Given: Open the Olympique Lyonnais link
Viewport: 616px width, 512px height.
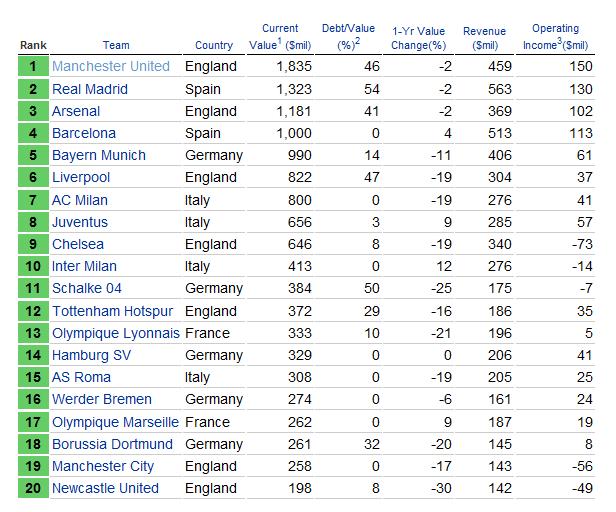Looking at the screenshot, I should 116,333.
